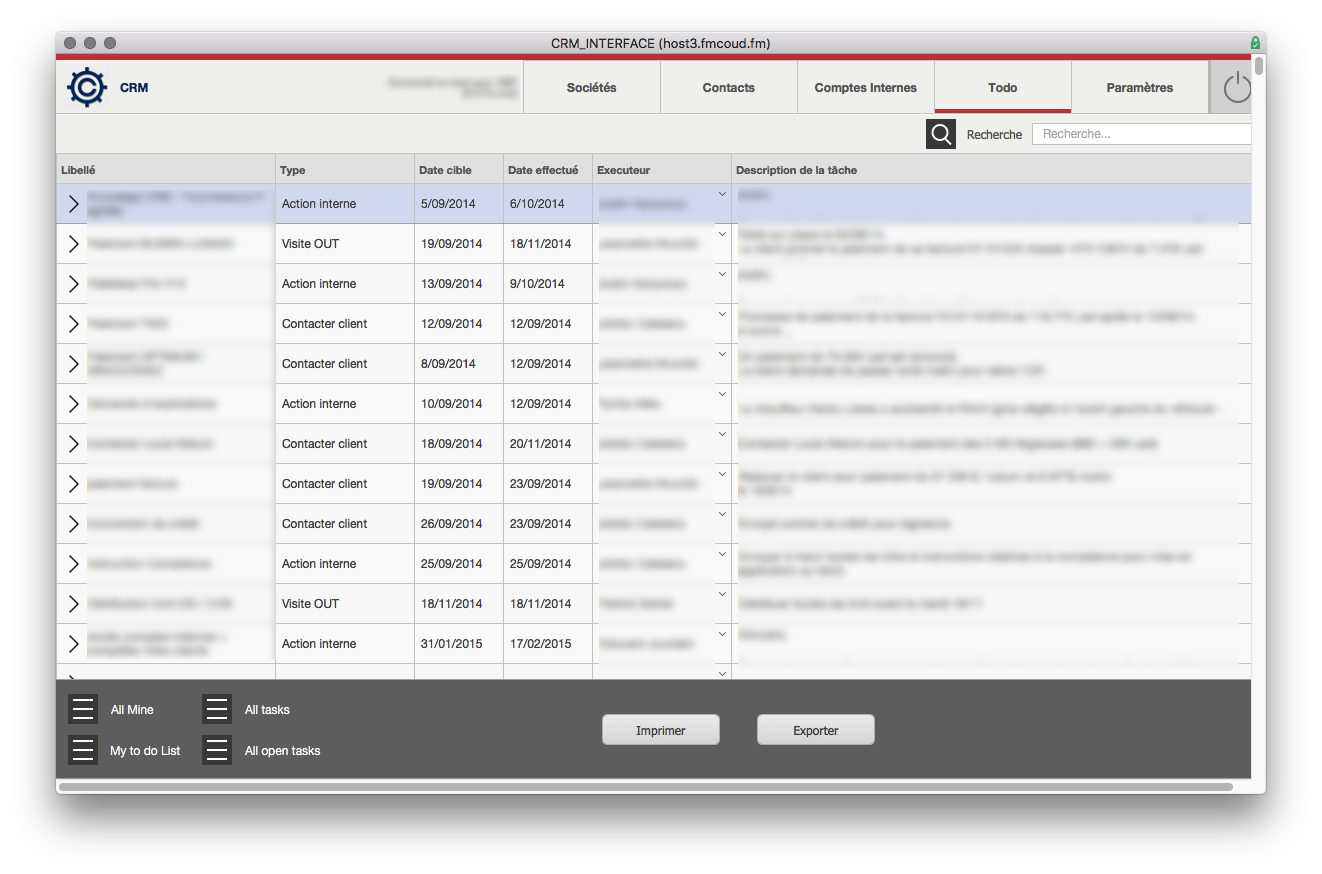Click the Recherche label next to search icon
The height and width of the screenshot is (874, 1322).
994,135
